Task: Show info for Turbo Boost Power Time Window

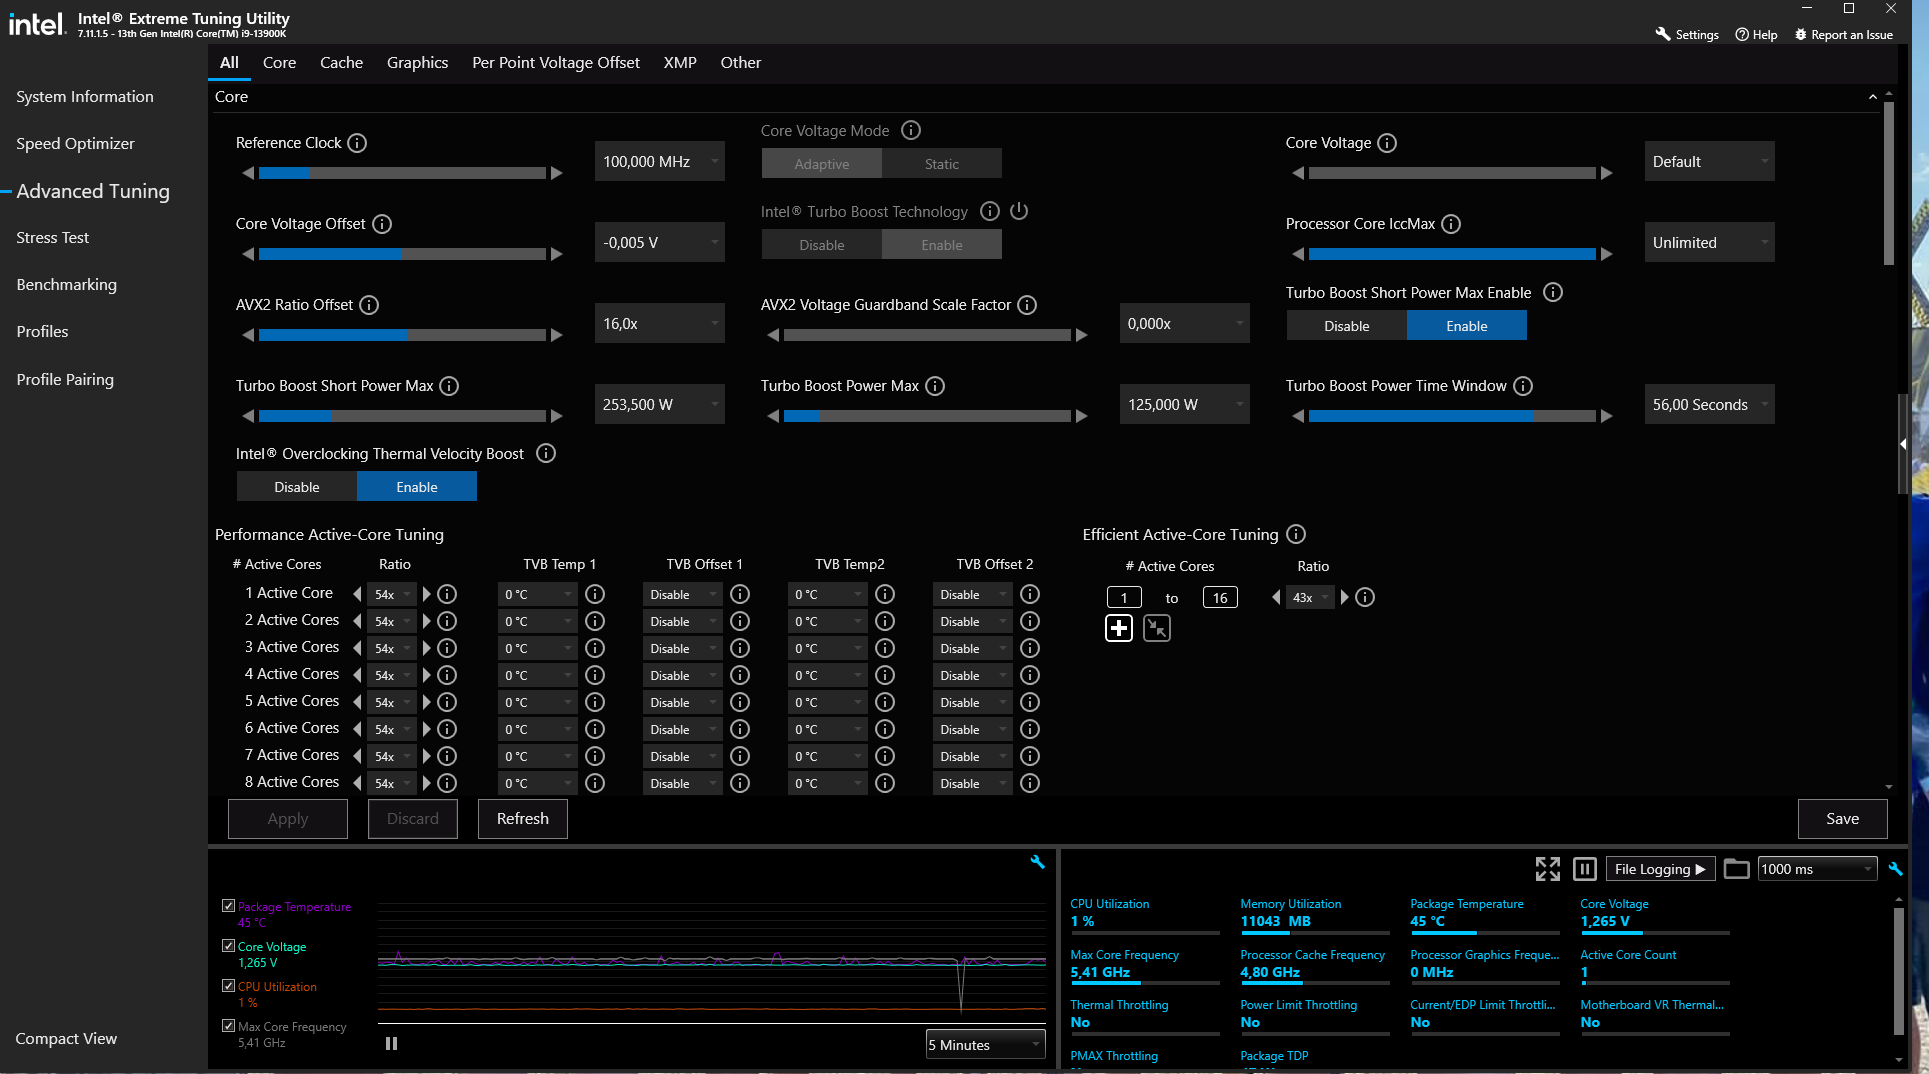Action: (x=1523, y=386)
